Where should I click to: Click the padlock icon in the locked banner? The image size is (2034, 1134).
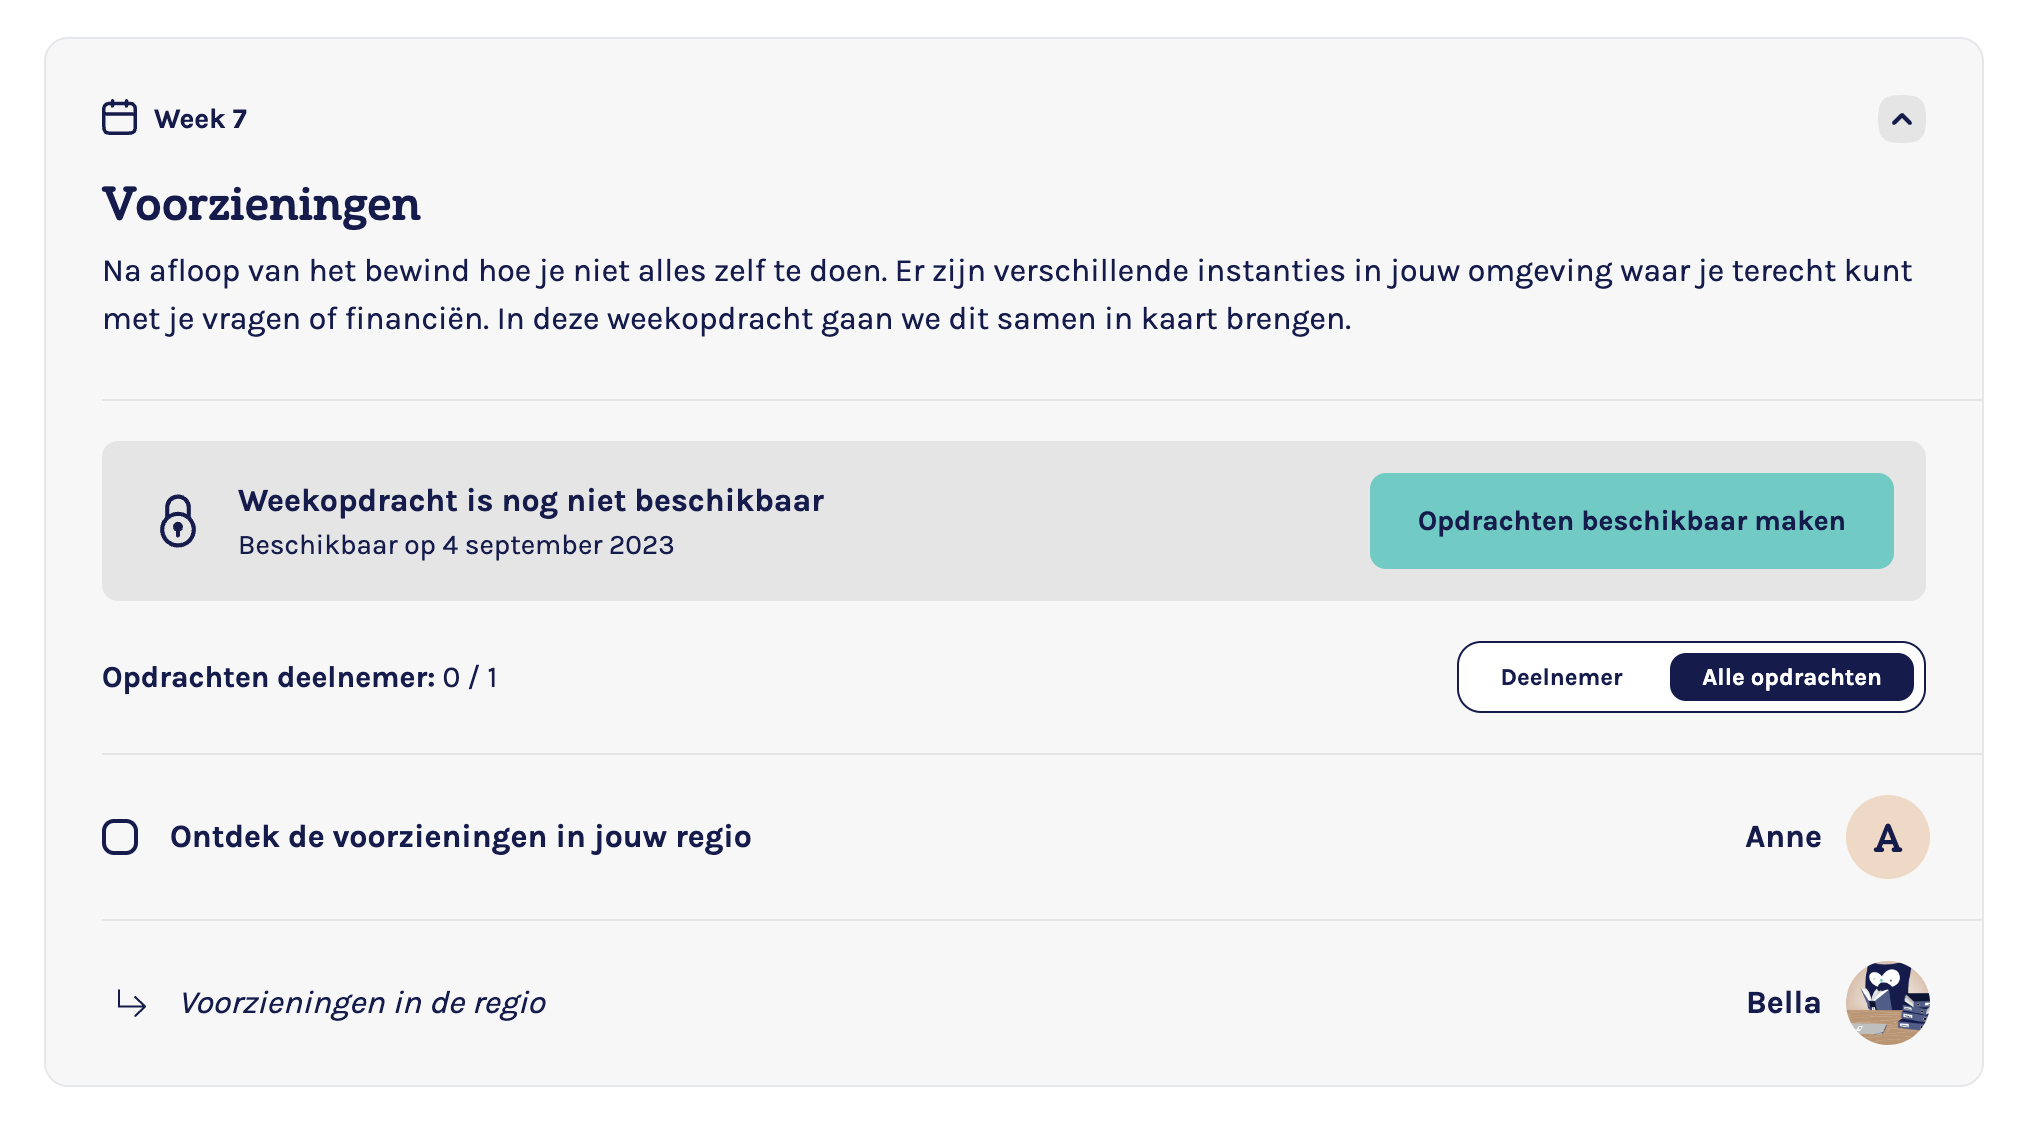pyautogui.click(x=178, y=521)
